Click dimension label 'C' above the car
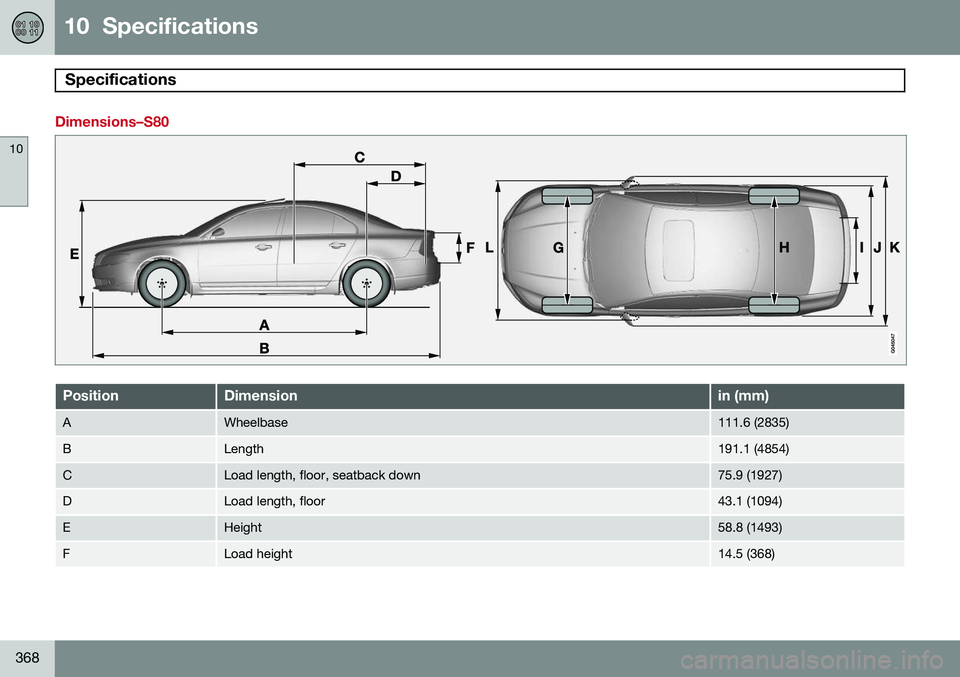Viewport: 960px width, 677px height. (x=359, y=157)
